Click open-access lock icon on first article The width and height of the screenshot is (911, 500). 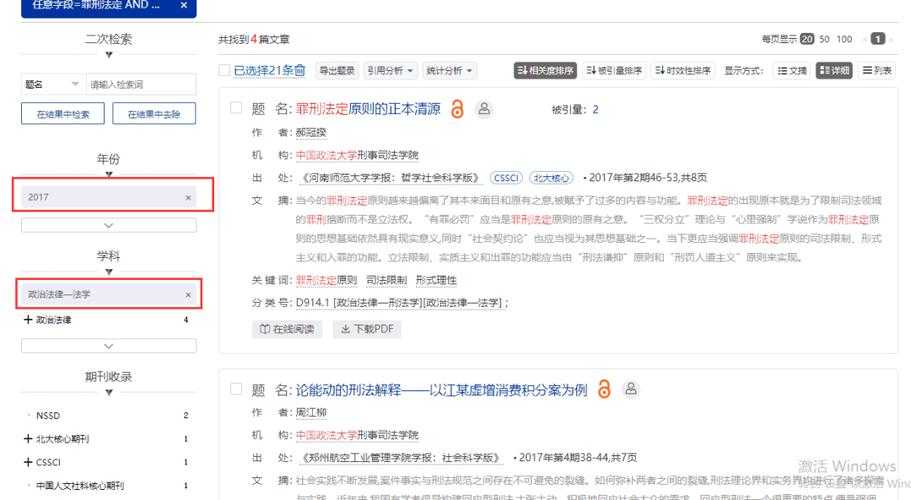click(457, 109)
